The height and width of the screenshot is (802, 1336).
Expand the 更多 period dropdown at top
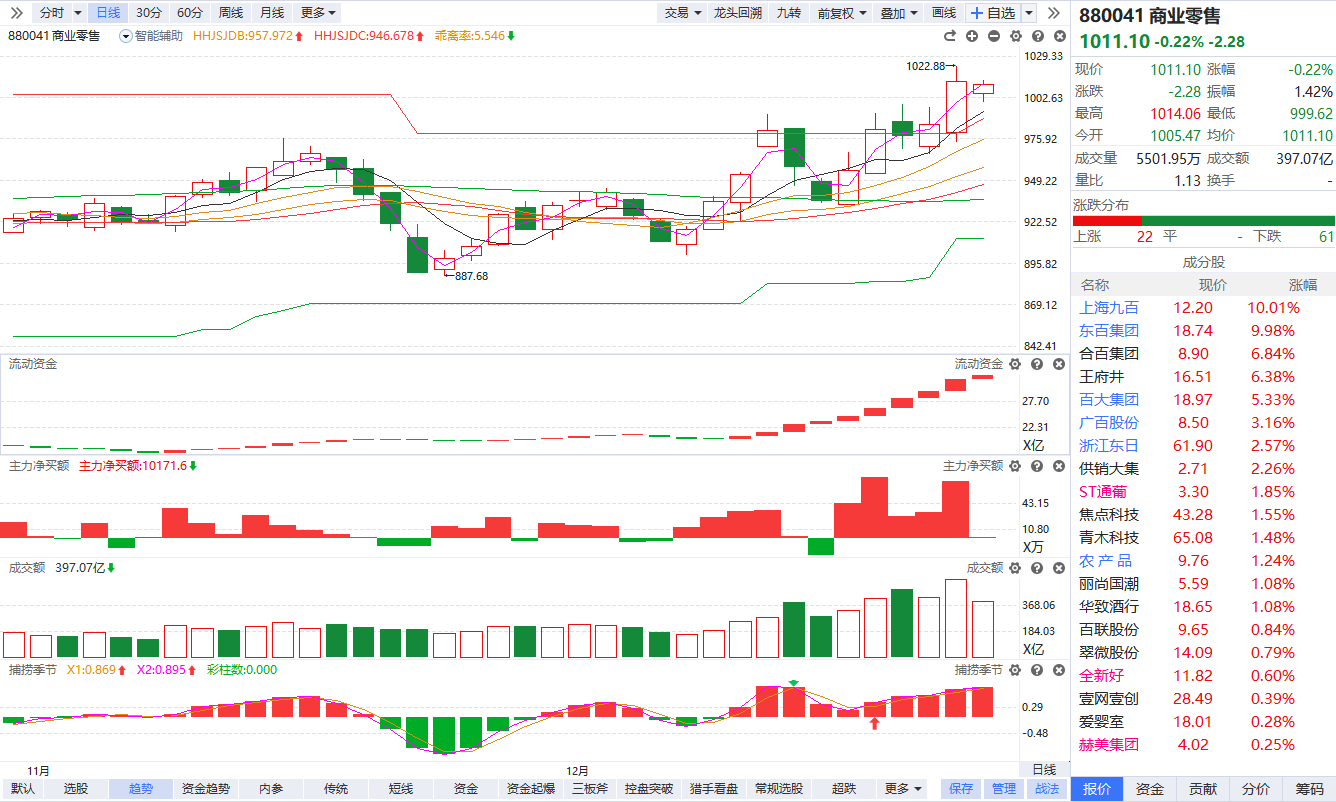coord(318,13)
